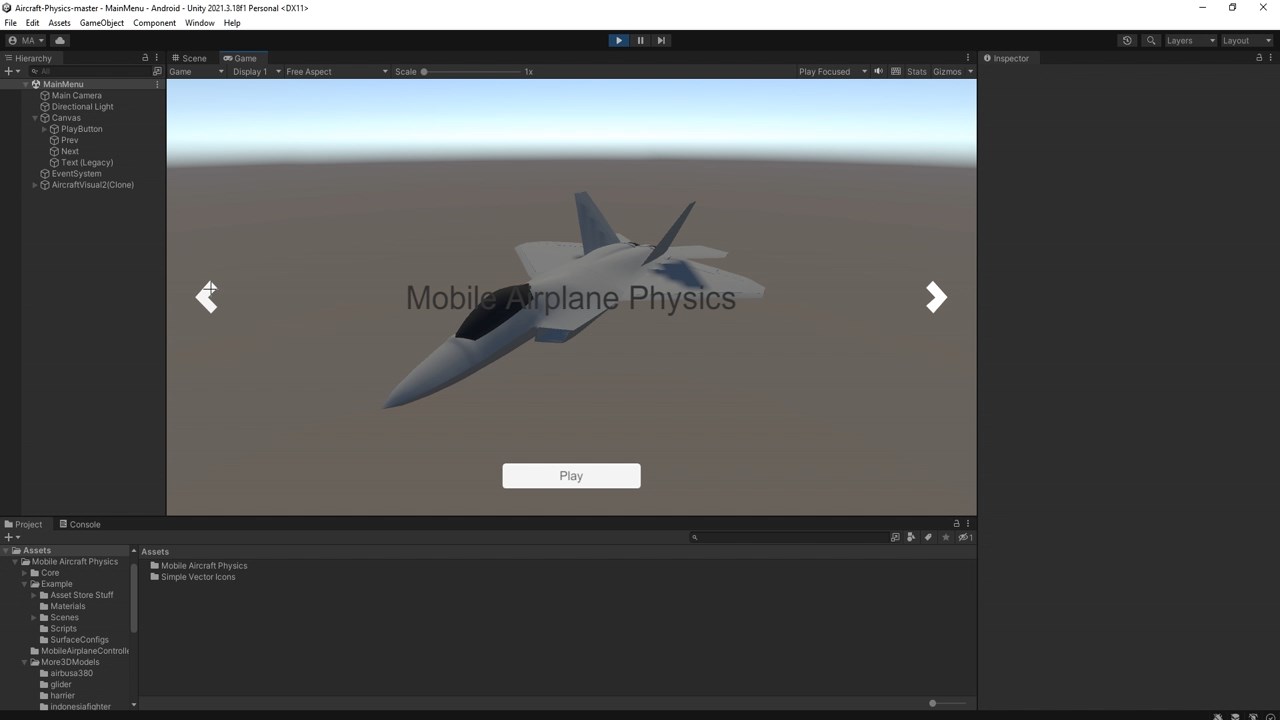Toggle the Hierarchy panel lock

coord(145,58)
